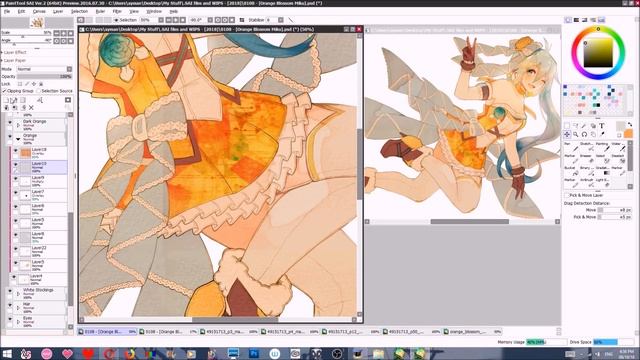Choose the AirBrush tool
The height and width of the screenshot is (360, 640).
(x=586, y=182)
